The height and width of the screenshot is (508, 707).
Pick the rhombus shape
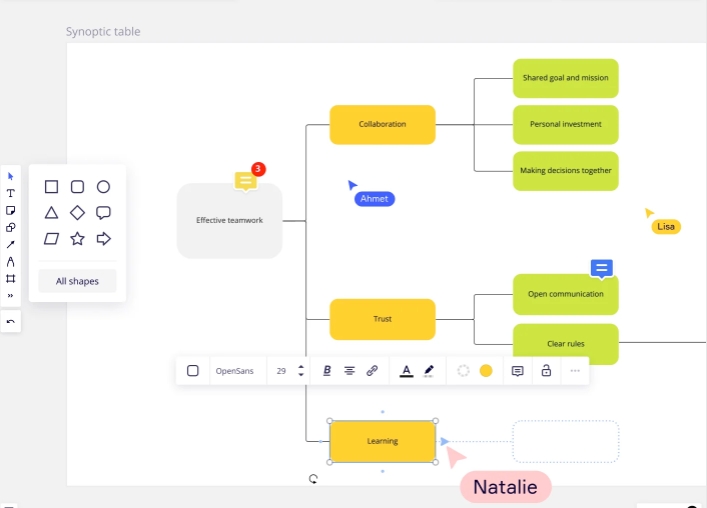[x=77, y=213]
